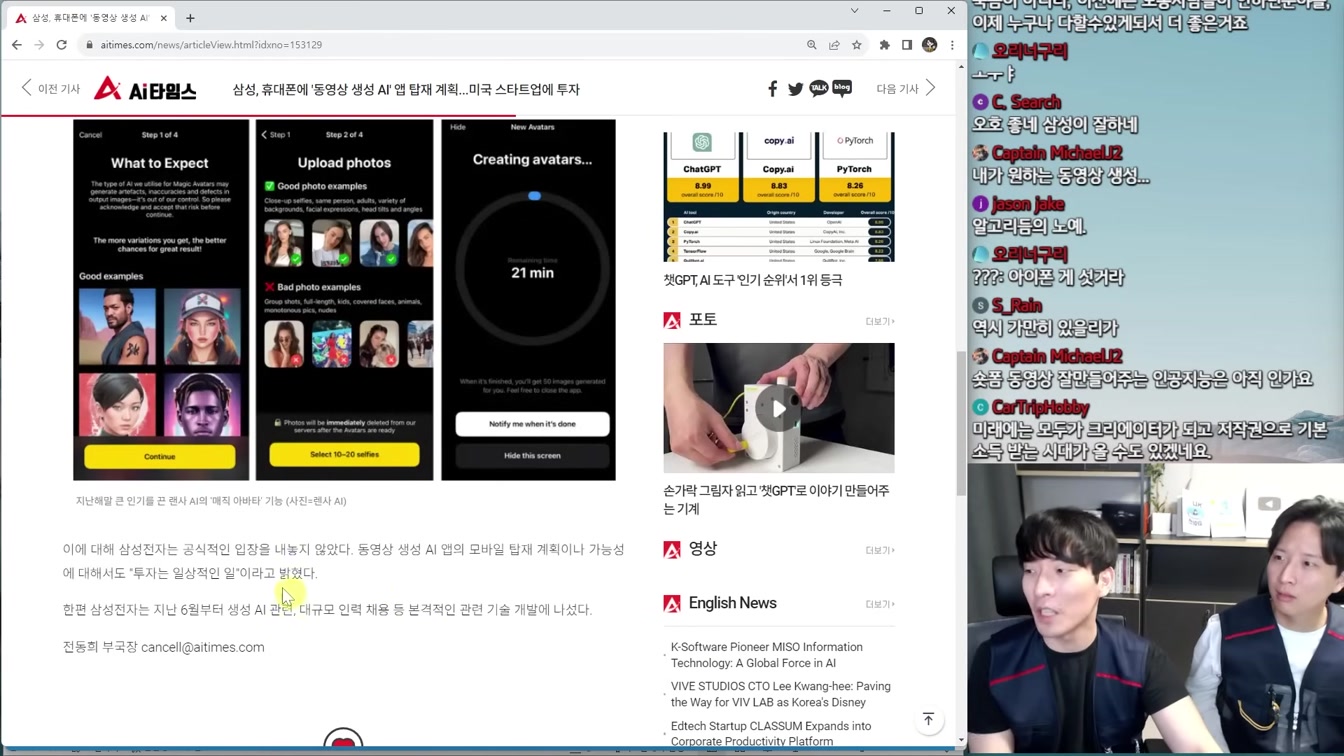Click the zoom magnifier icon in address bar
1344x756 pixels.
click(812, 45)
